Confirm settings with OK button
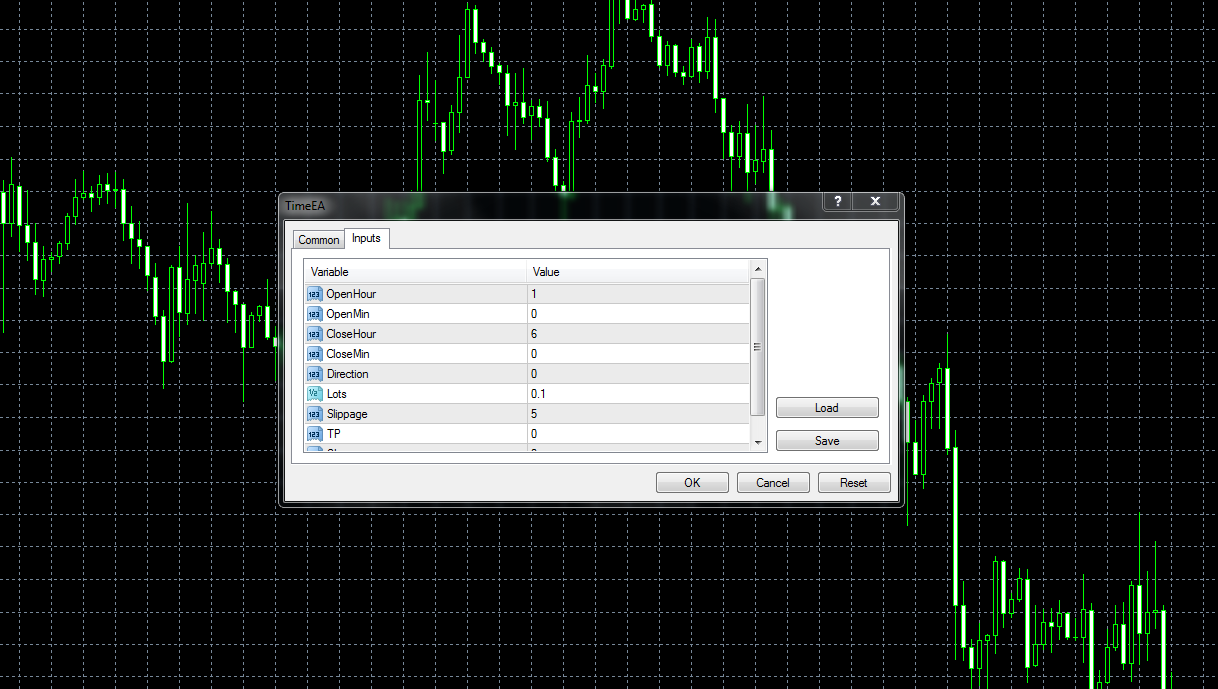The image size is (1218, 689). [x=692, y=483]
